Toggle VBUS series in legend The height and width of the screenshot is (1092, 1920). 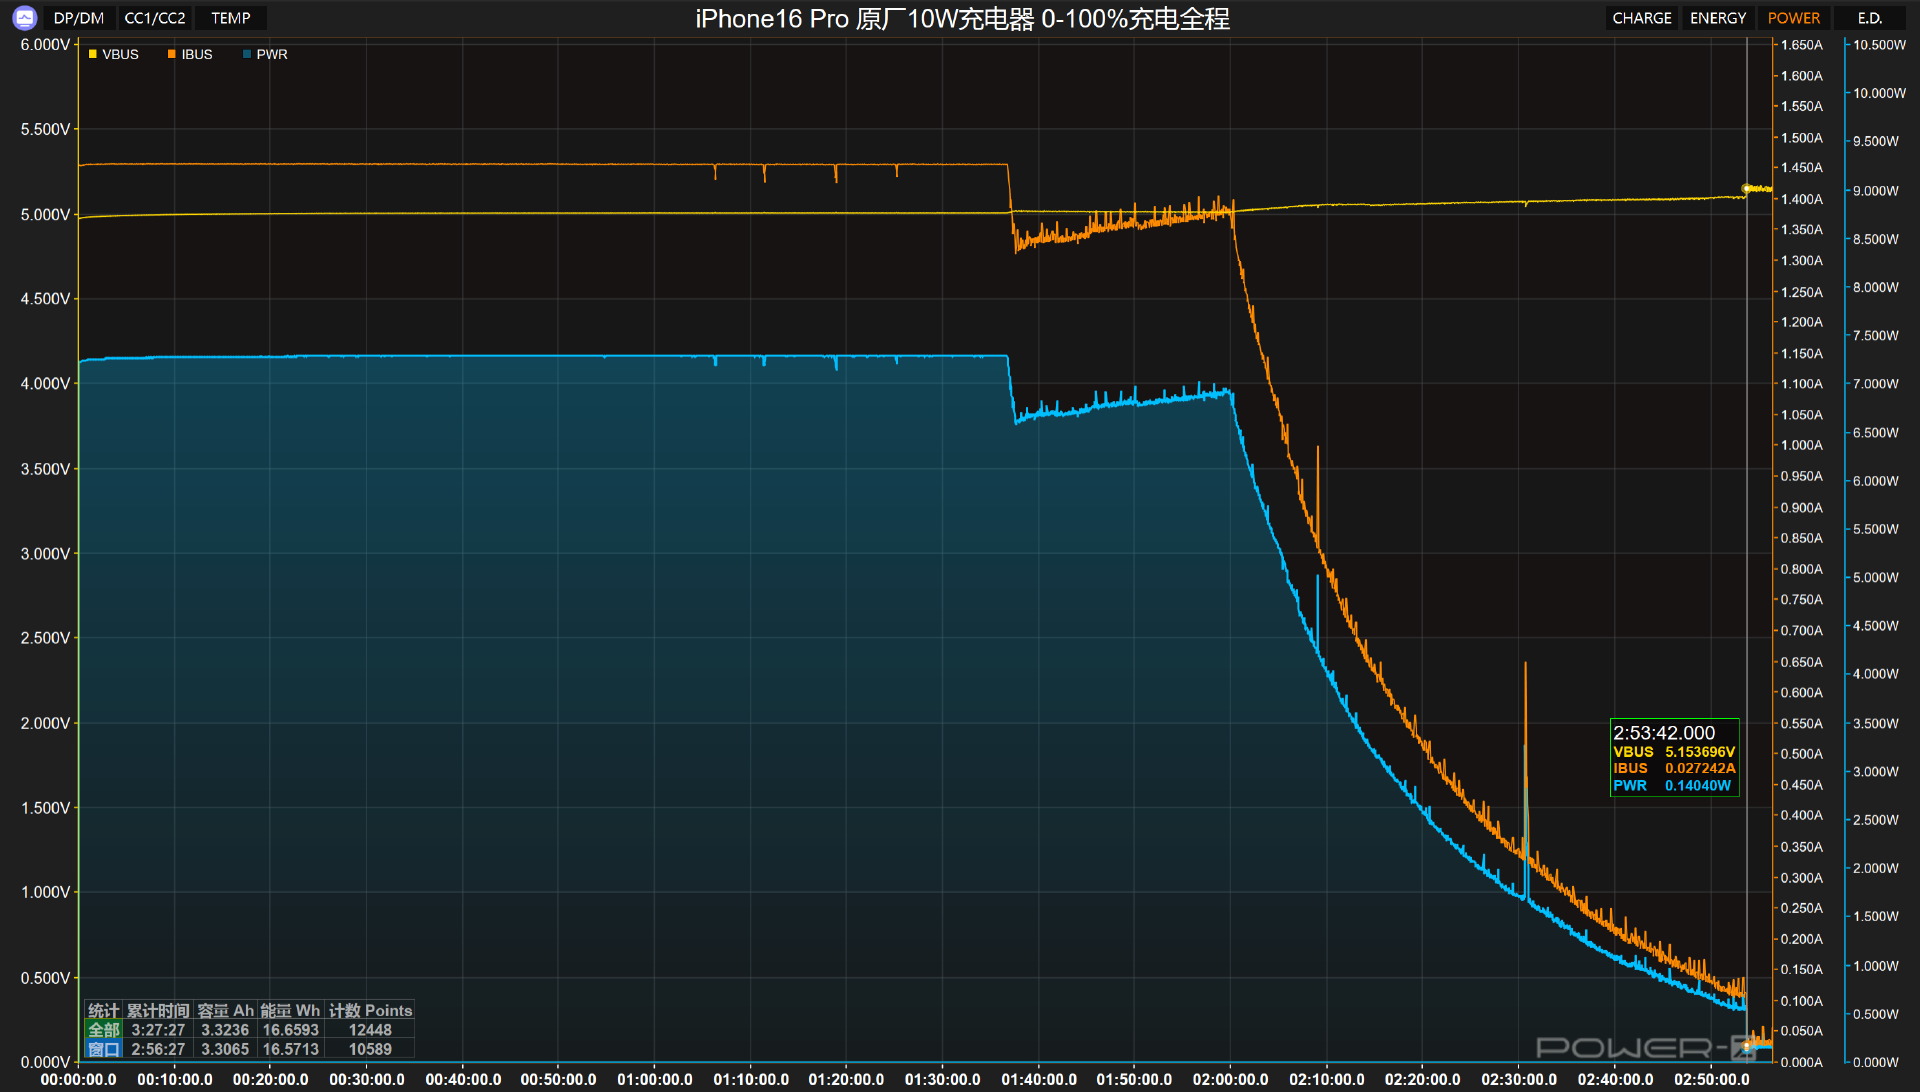click(x=114, y=54)
